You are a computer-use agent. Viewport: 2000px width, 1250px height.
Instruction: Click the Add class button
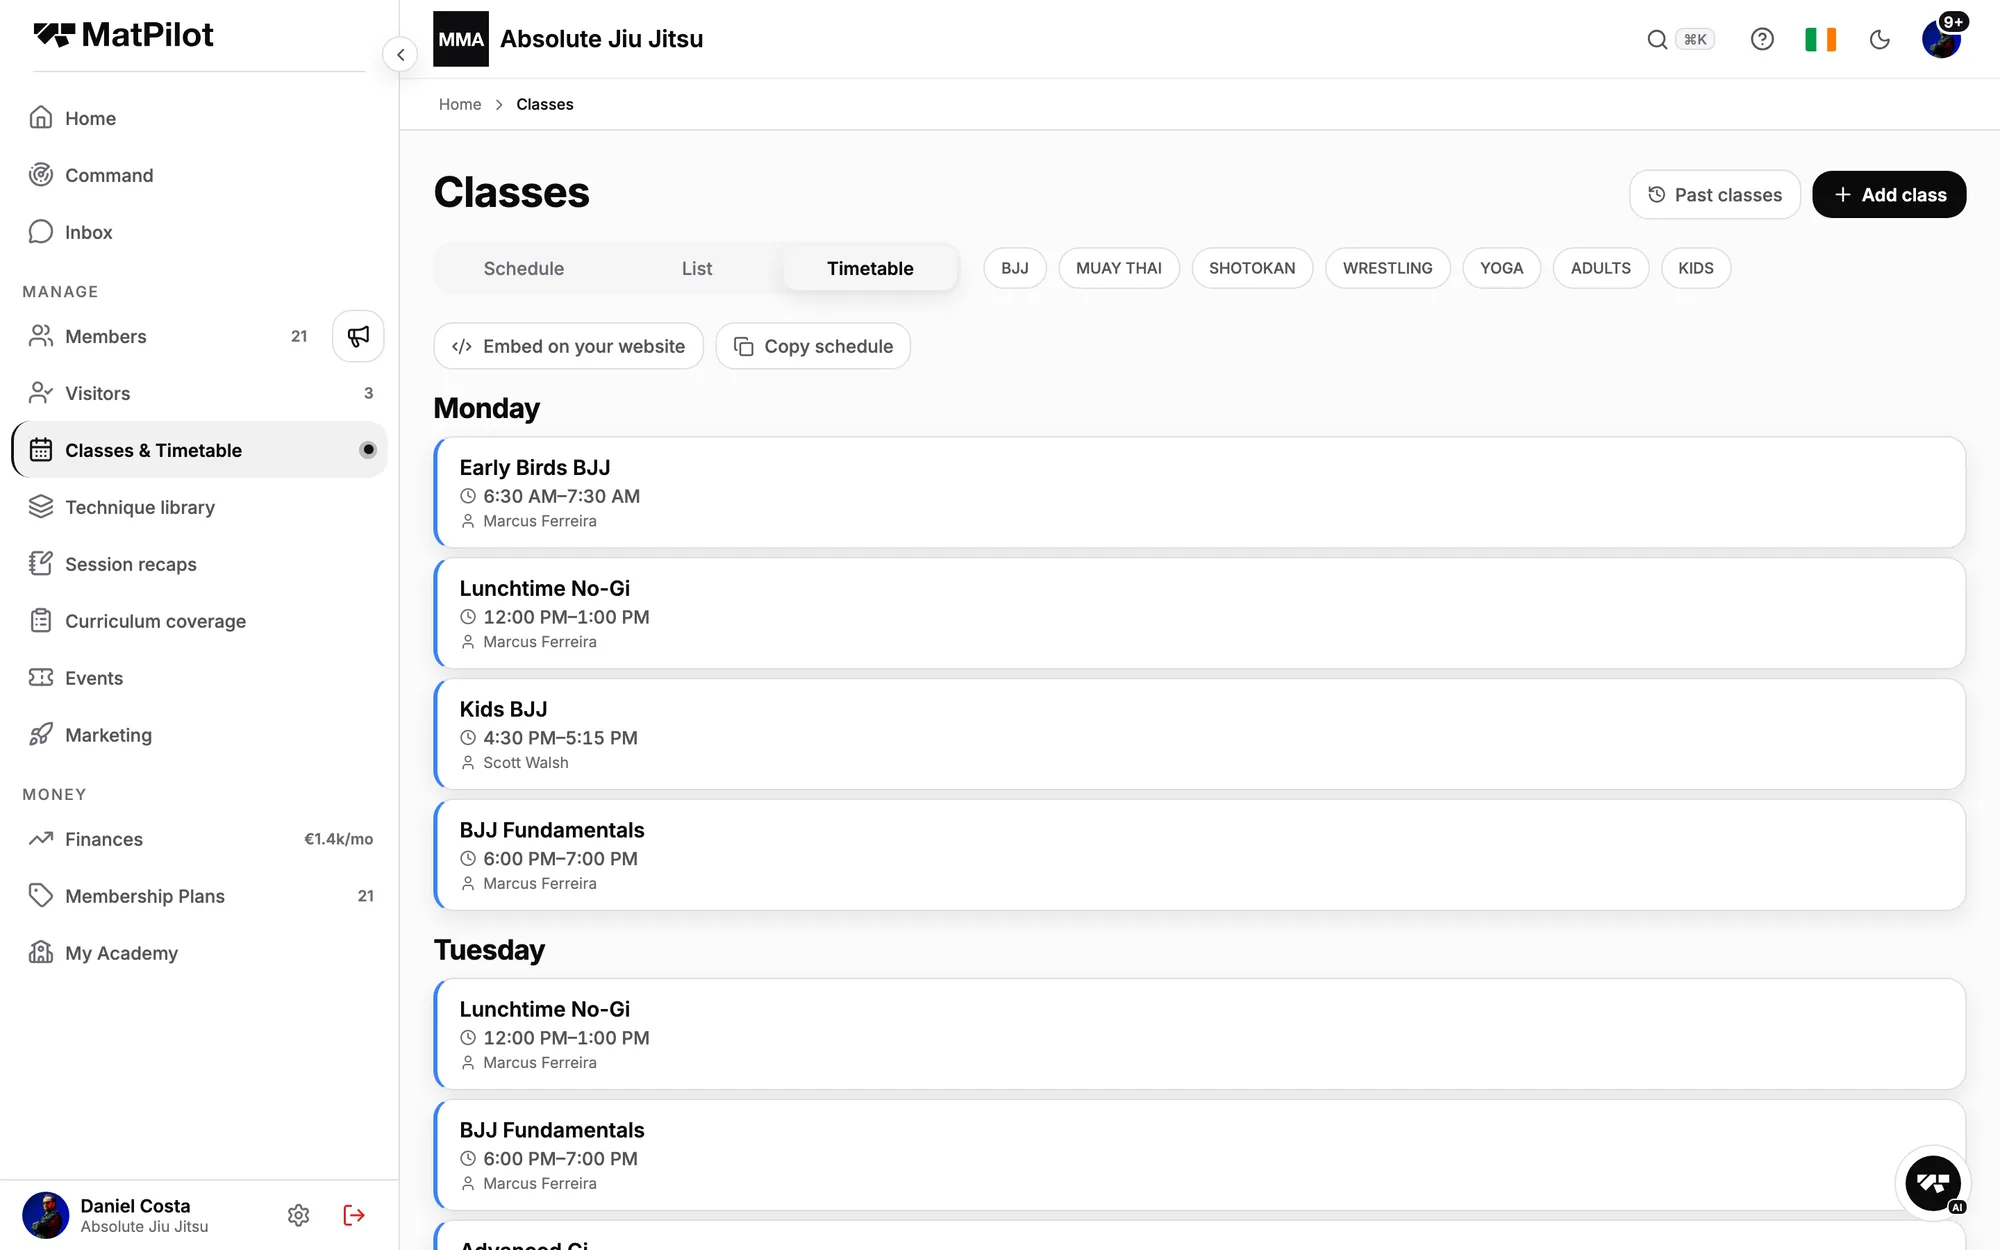pos(1889,195)
